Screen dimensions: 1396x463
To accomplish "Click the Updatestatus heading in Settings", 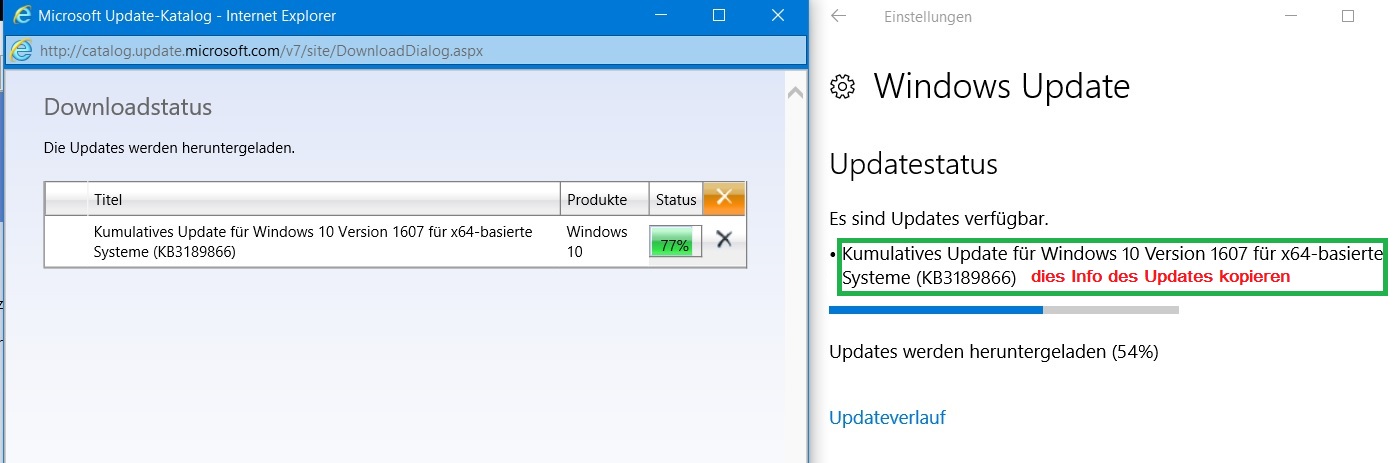I will point(914,164).
